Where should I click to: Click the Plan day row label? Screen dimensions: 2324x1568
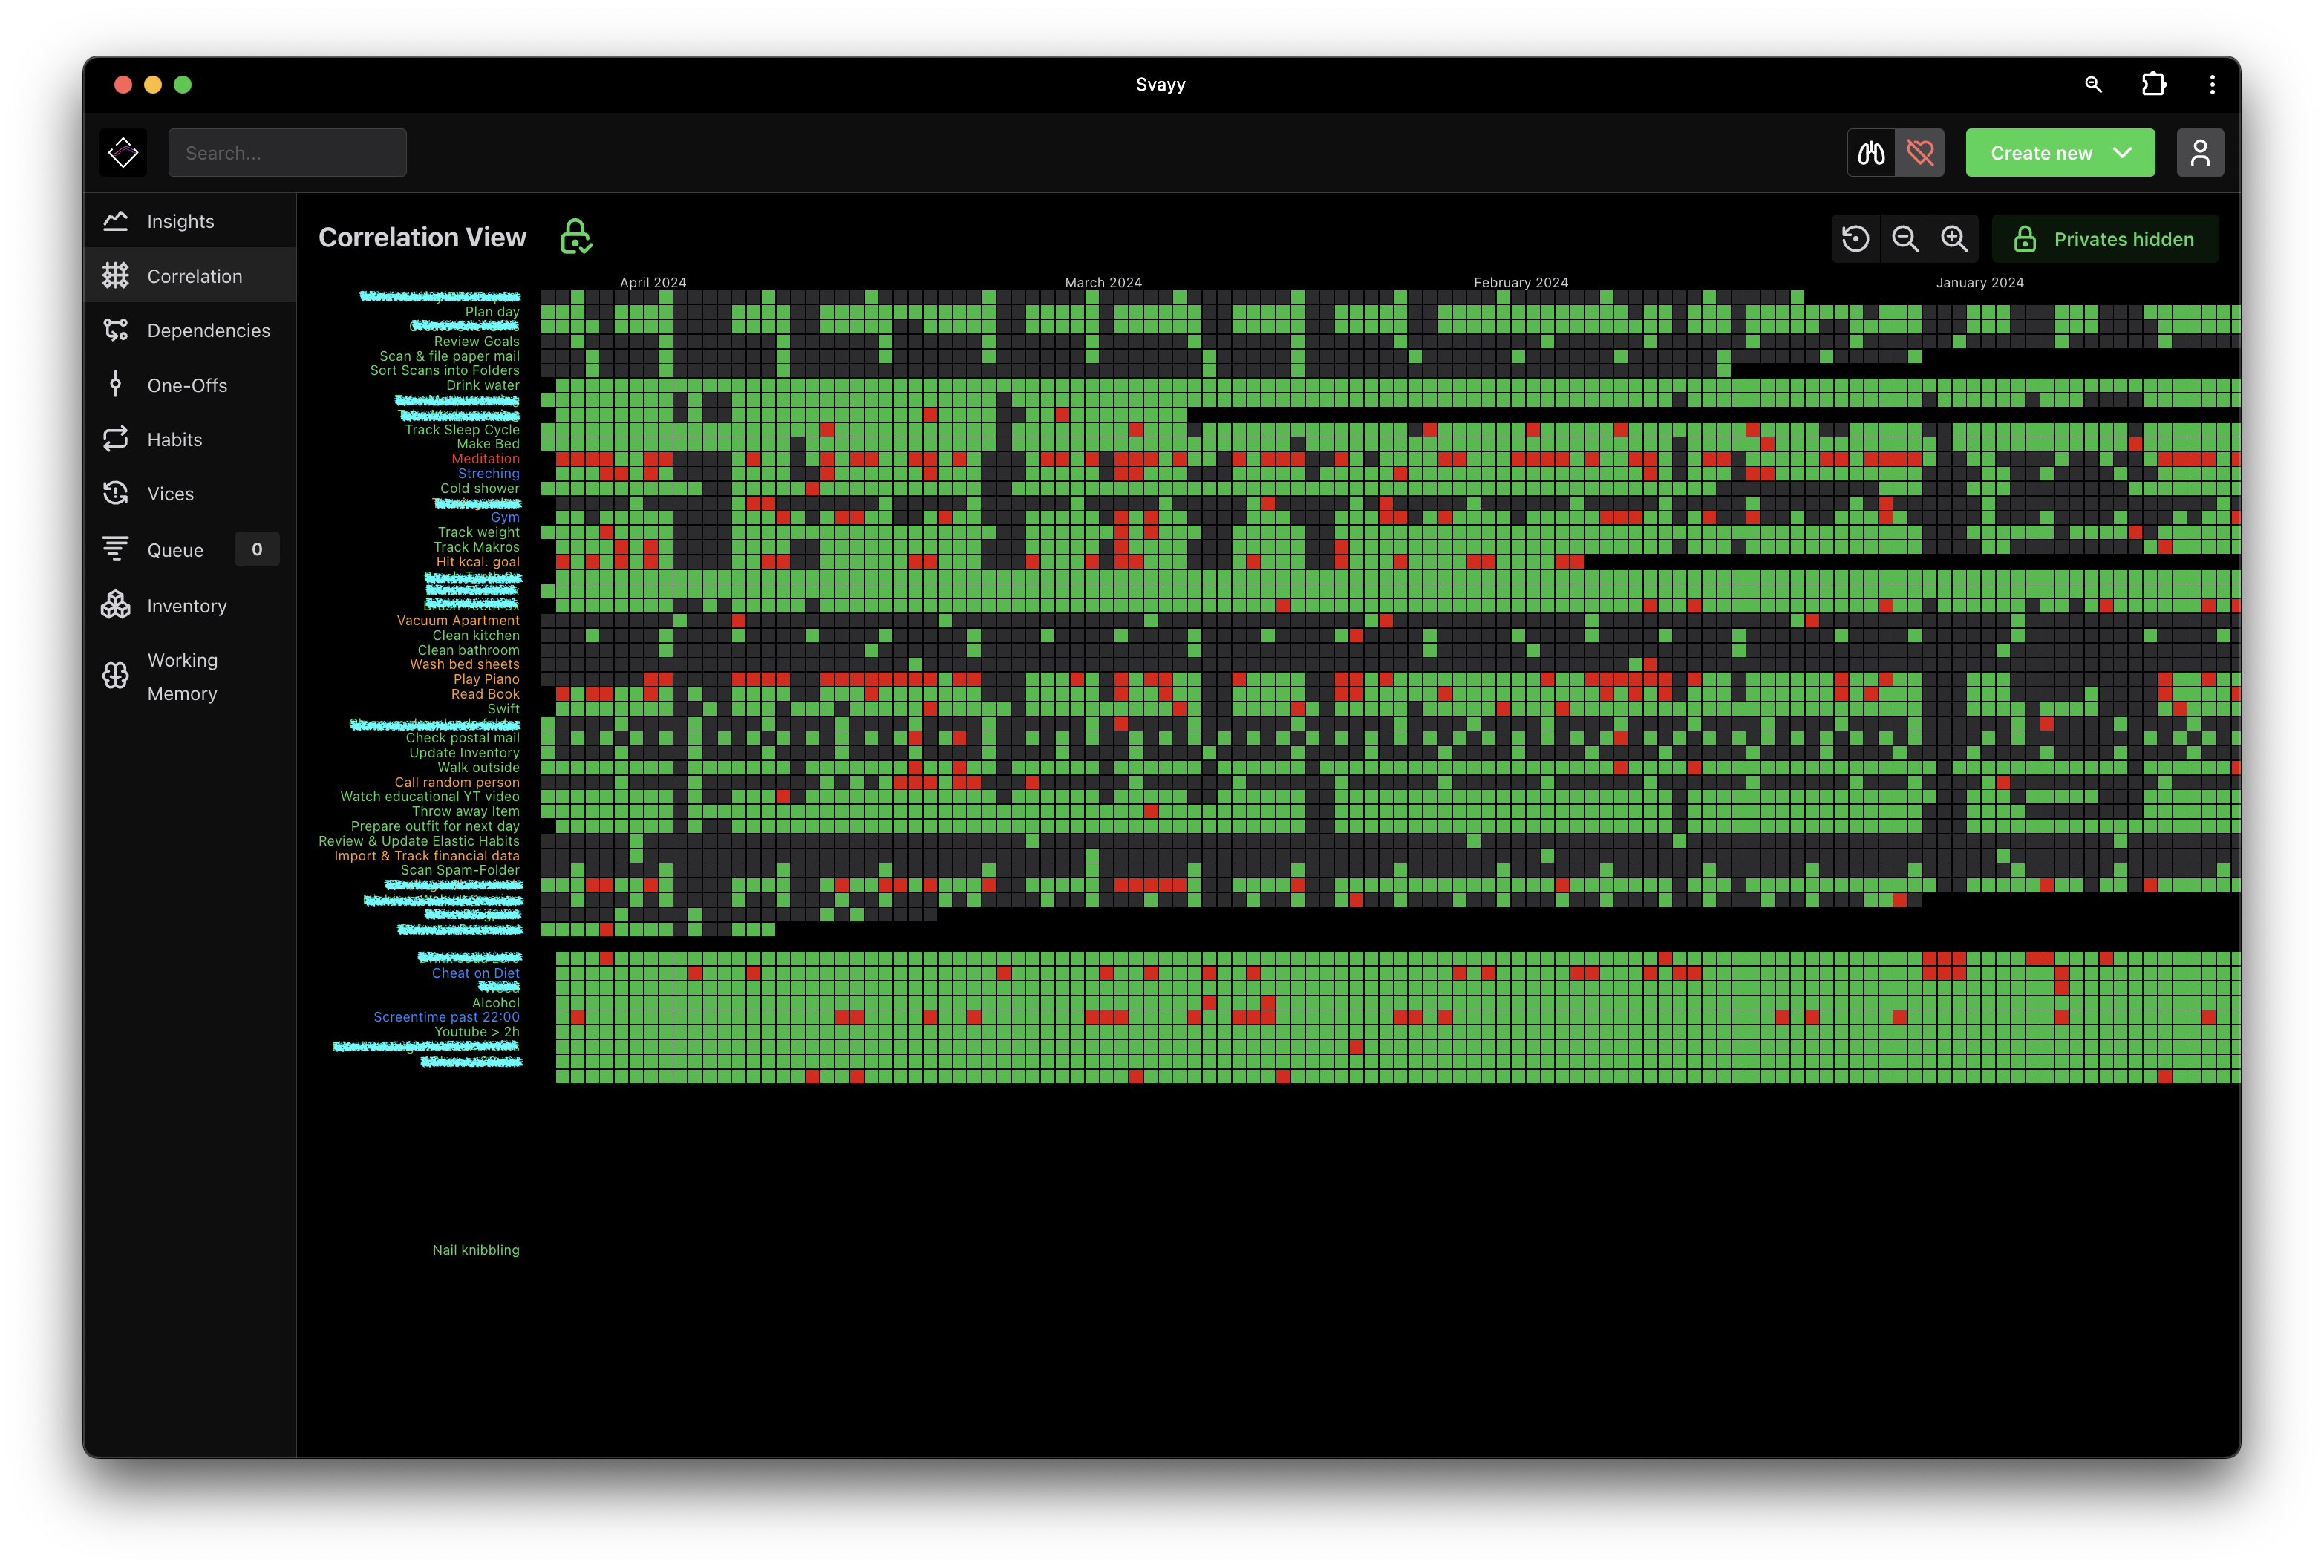[492, 312]
